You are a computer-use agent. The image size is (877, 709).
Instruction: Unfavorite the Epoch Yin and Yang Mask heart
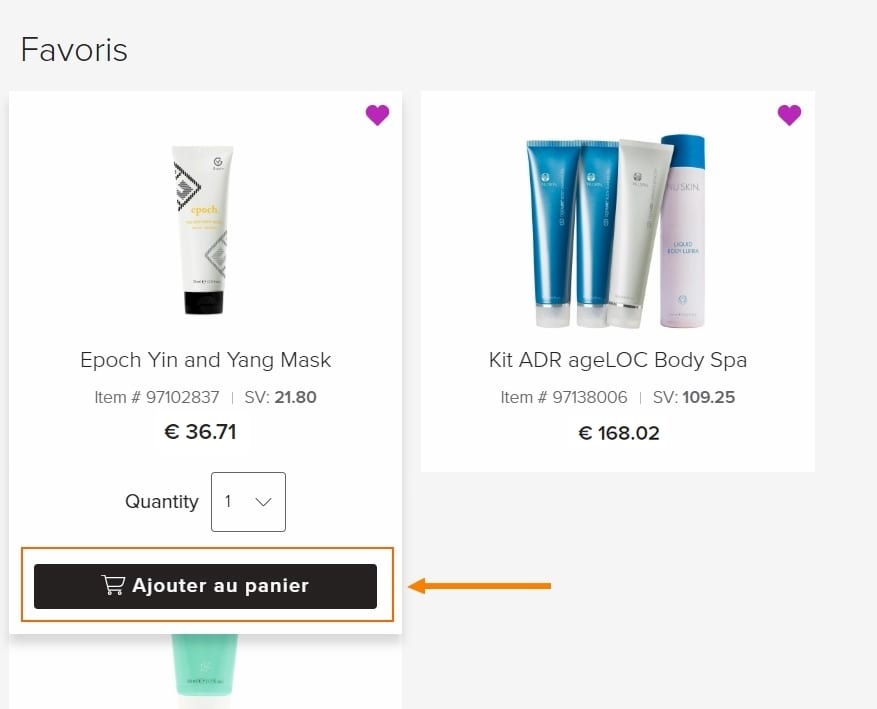377,115
